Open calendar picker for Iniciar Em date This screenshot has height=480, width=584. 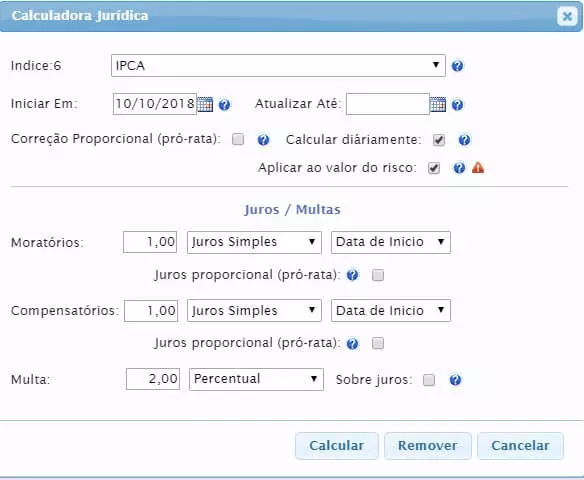click(x=205, y=104)
